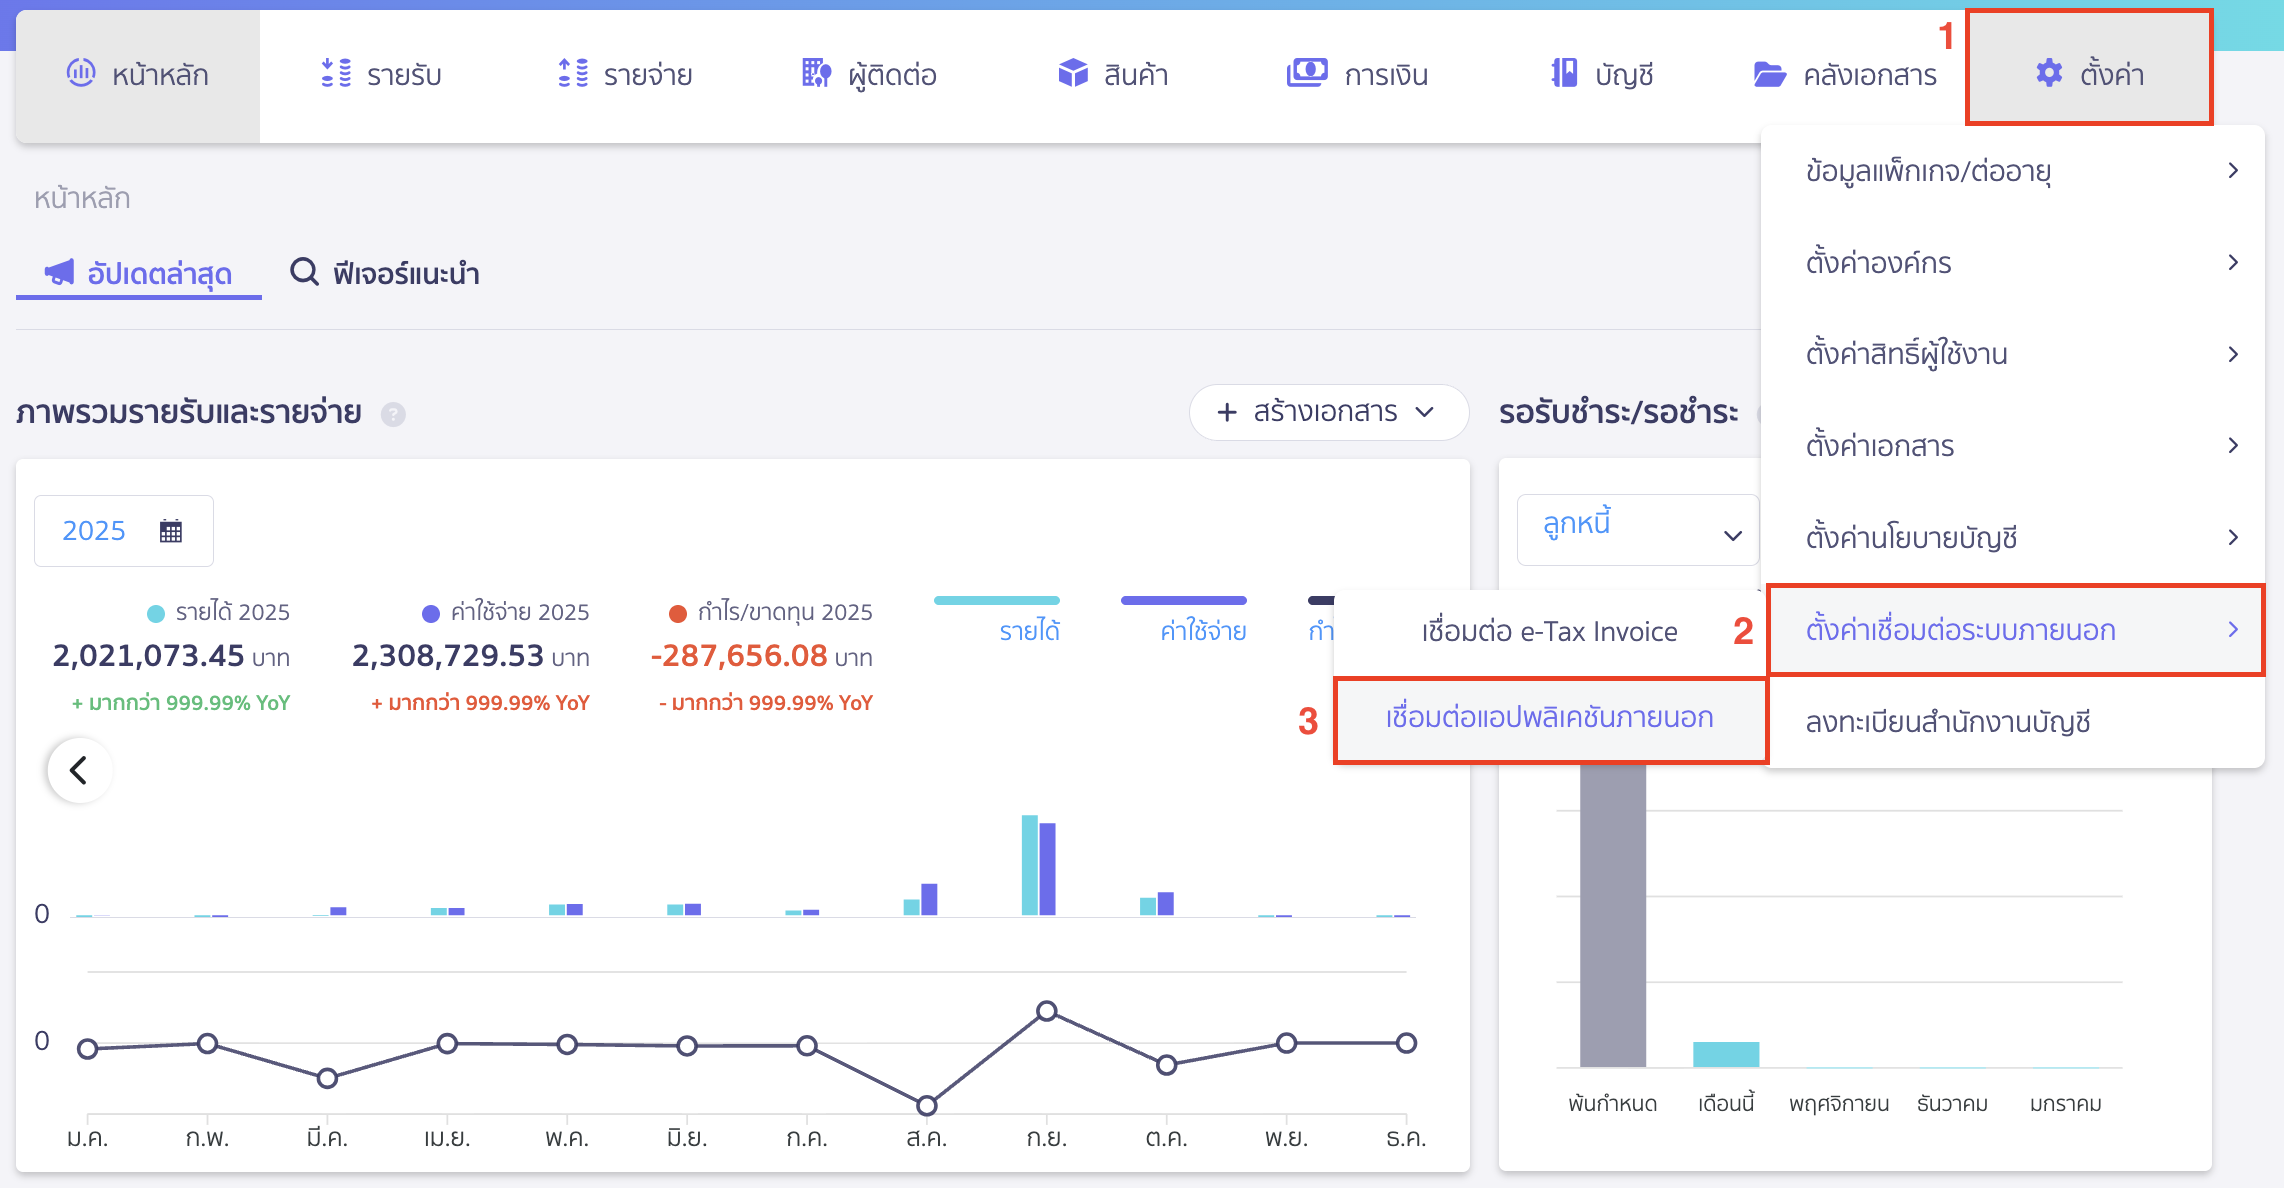Select the ผู้ติดต่อ contacts icon
The height and width of the screenshot is (1188, 2284).
coord(815,73)
